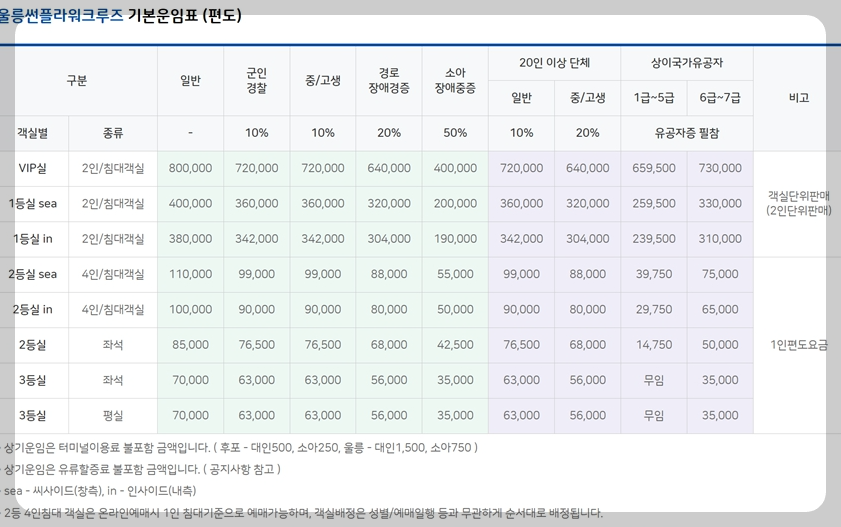Click the 2등실 sea '110,000' fare
The image size is (841, 527).
pyautogui.click(x=190, y=274)
